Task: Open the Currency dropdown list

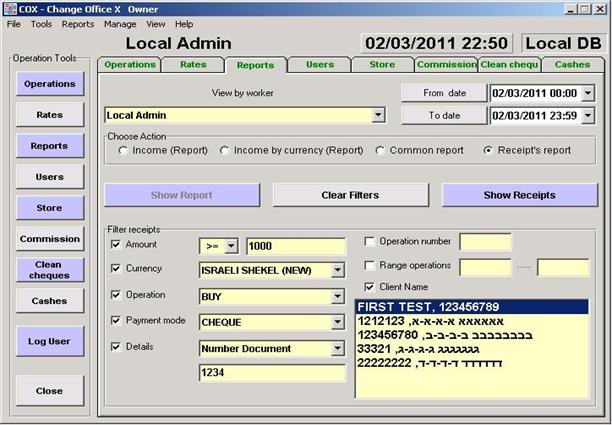Action: point(337,270)
